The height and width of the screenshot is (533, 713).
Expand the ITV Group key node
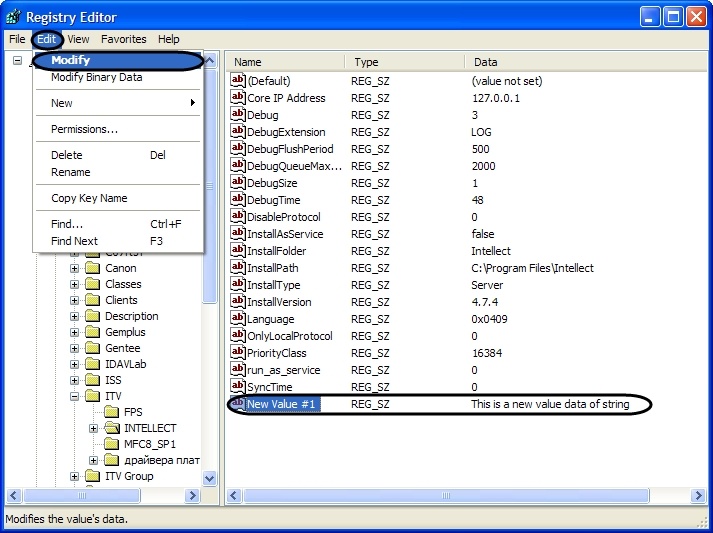click(x=75, y=476)
